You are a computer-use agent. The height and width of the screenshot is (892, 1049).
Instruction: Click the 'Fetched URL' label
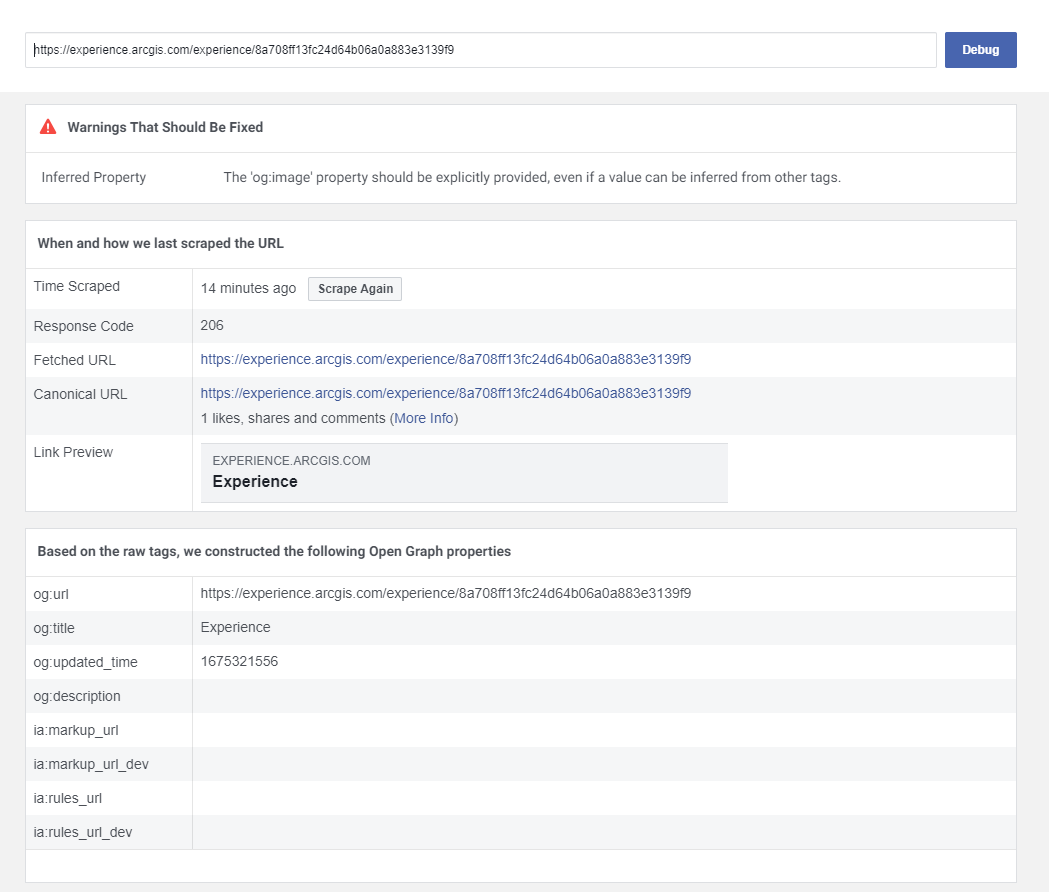(x=74, y=361)
